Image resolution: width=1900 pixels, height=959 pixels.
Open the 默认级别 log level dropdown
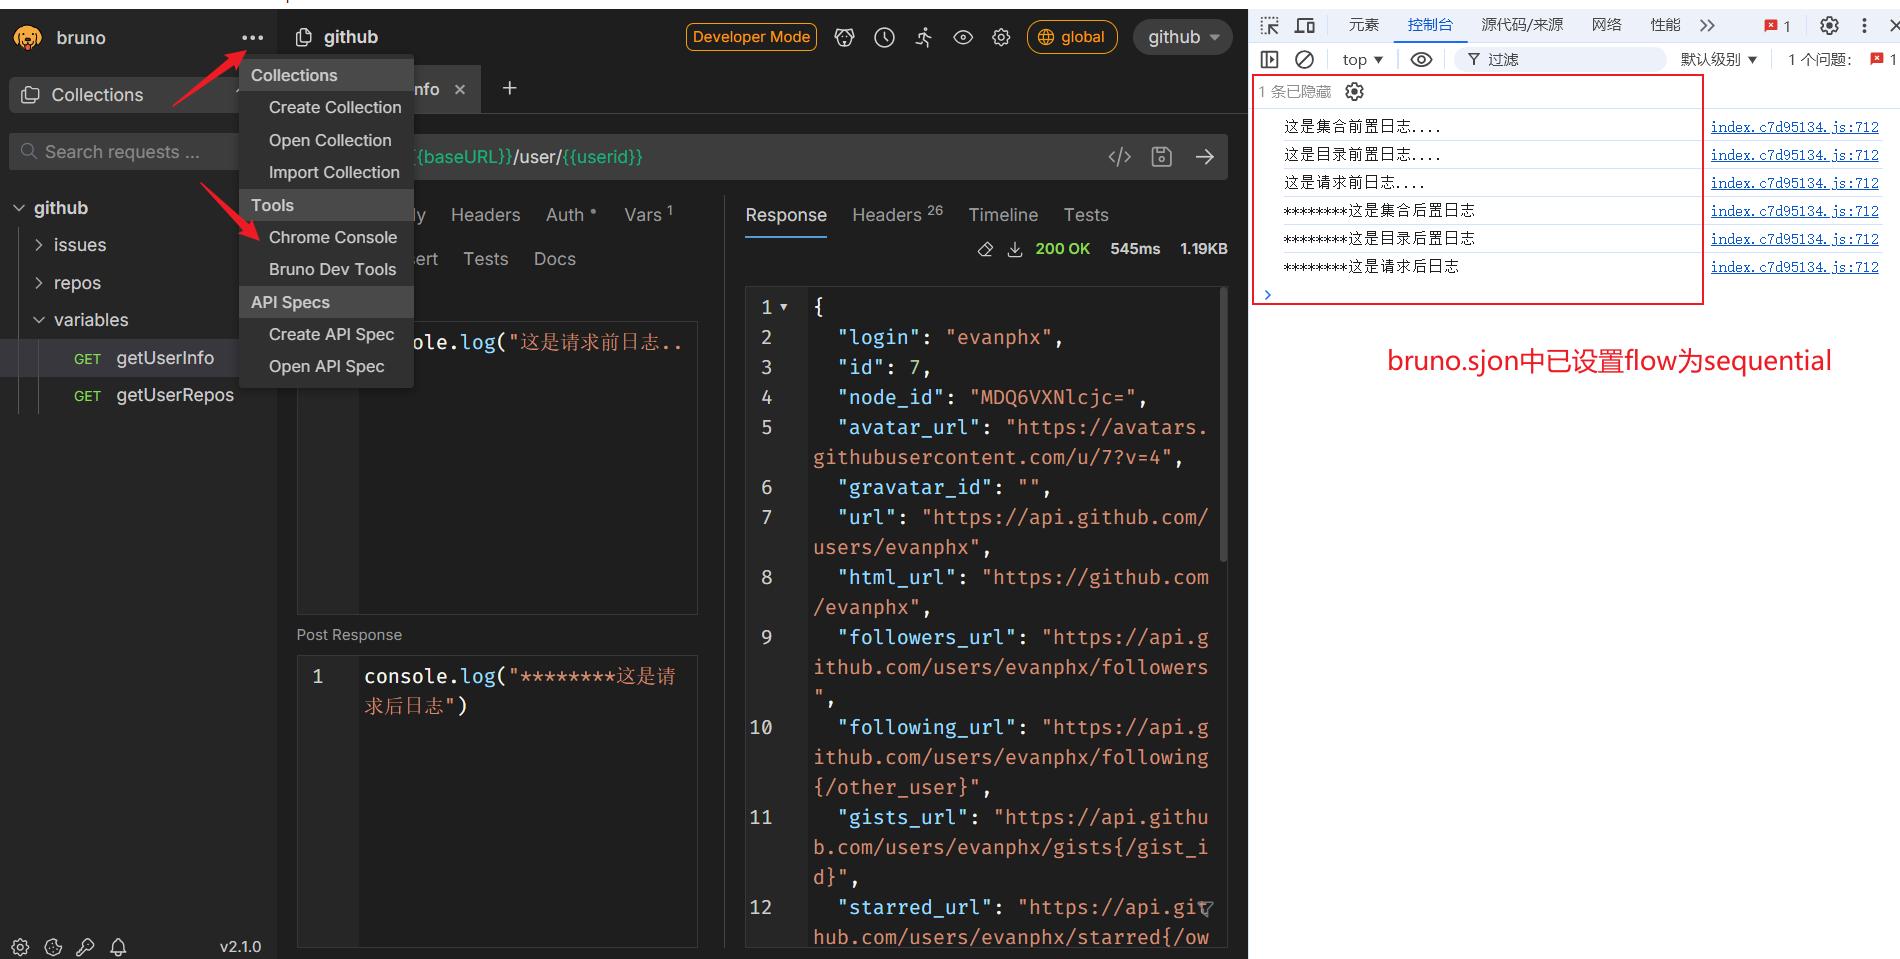1718,60
